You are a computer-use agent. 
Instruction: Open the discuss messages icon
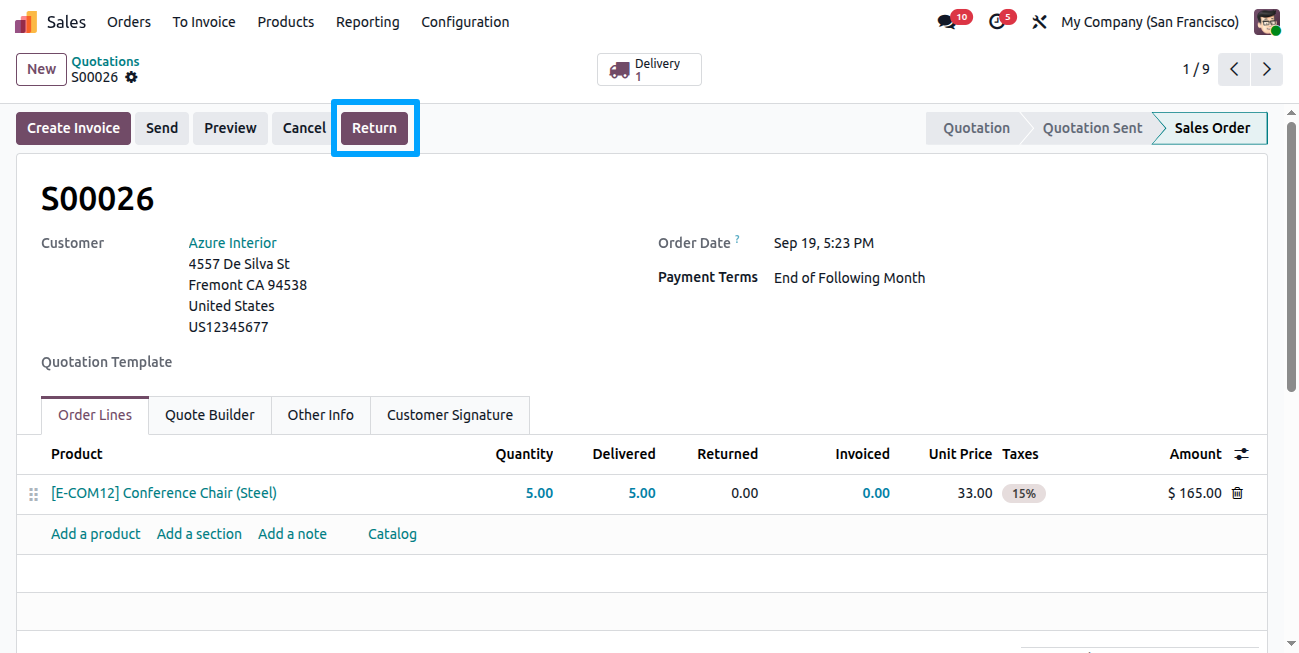(946, 22)
